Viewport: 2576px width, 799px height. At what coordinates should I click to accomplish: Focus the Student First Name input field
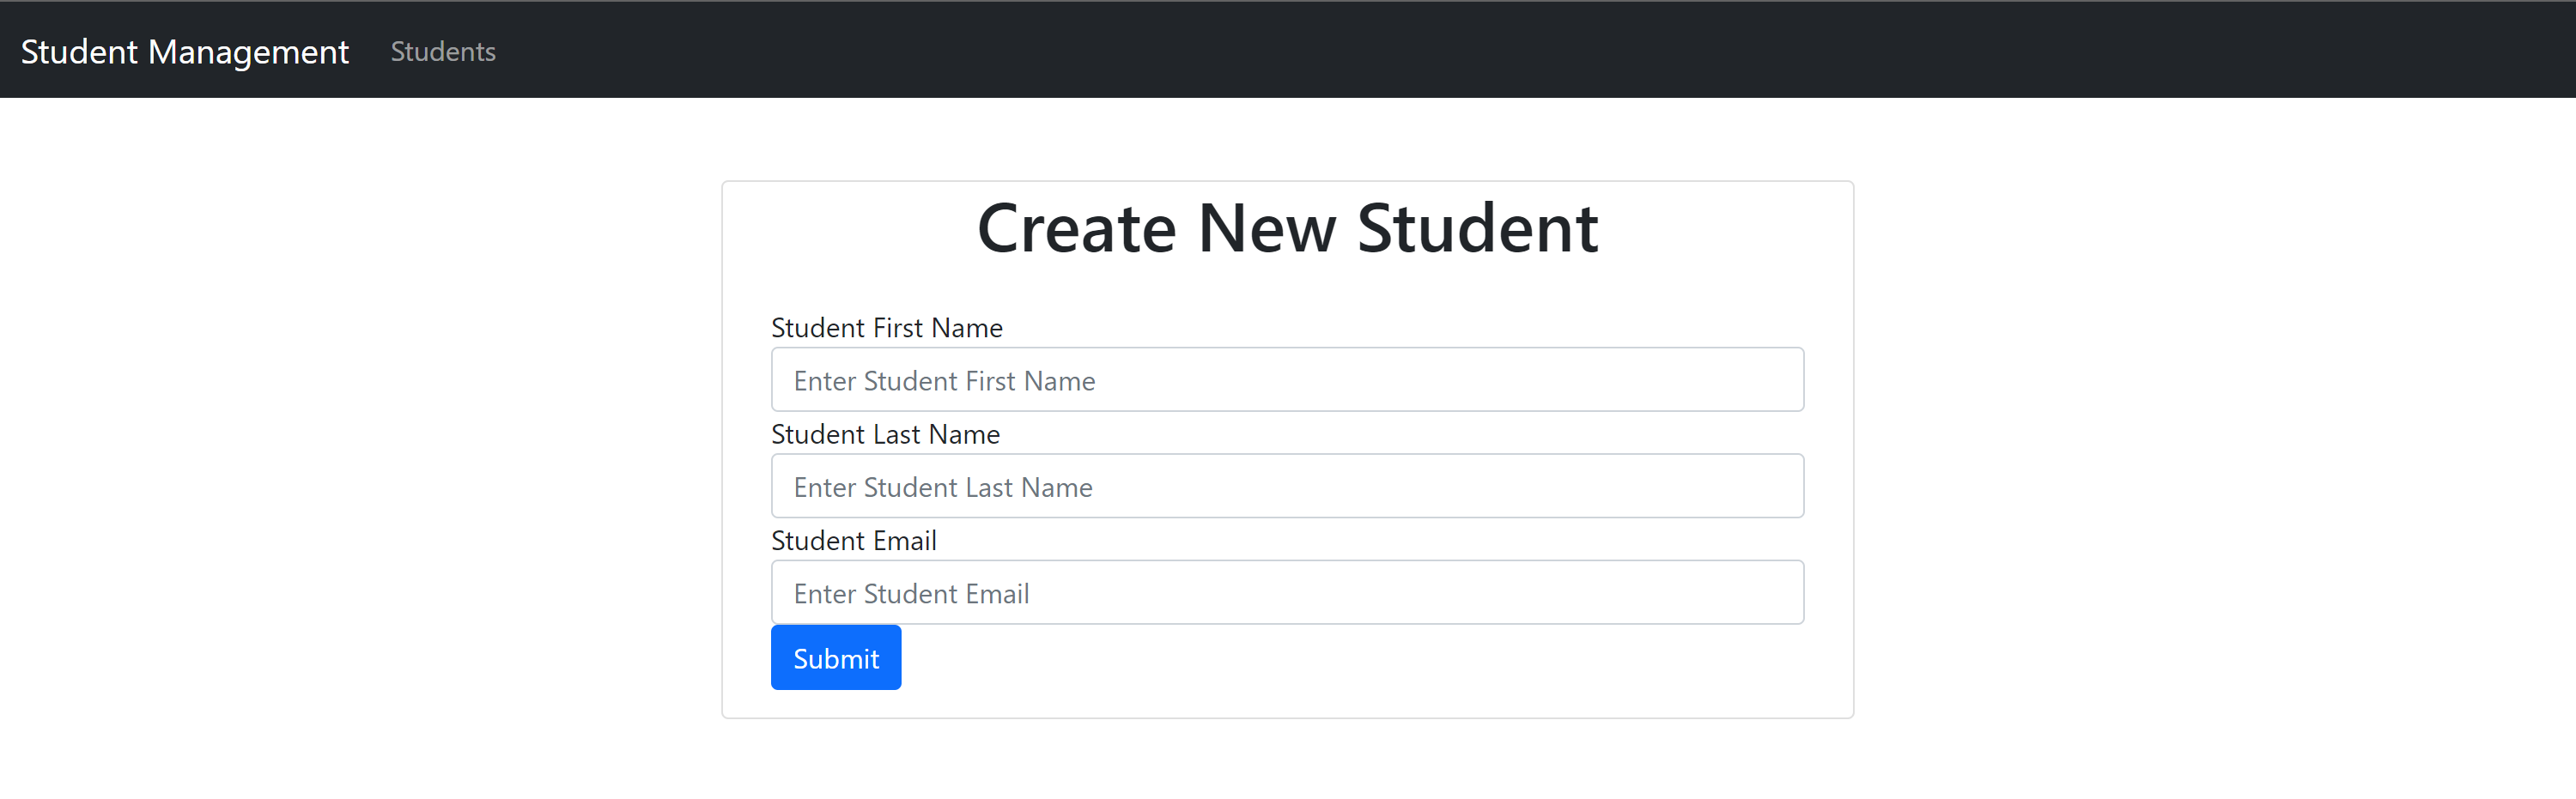(1287, 380)
